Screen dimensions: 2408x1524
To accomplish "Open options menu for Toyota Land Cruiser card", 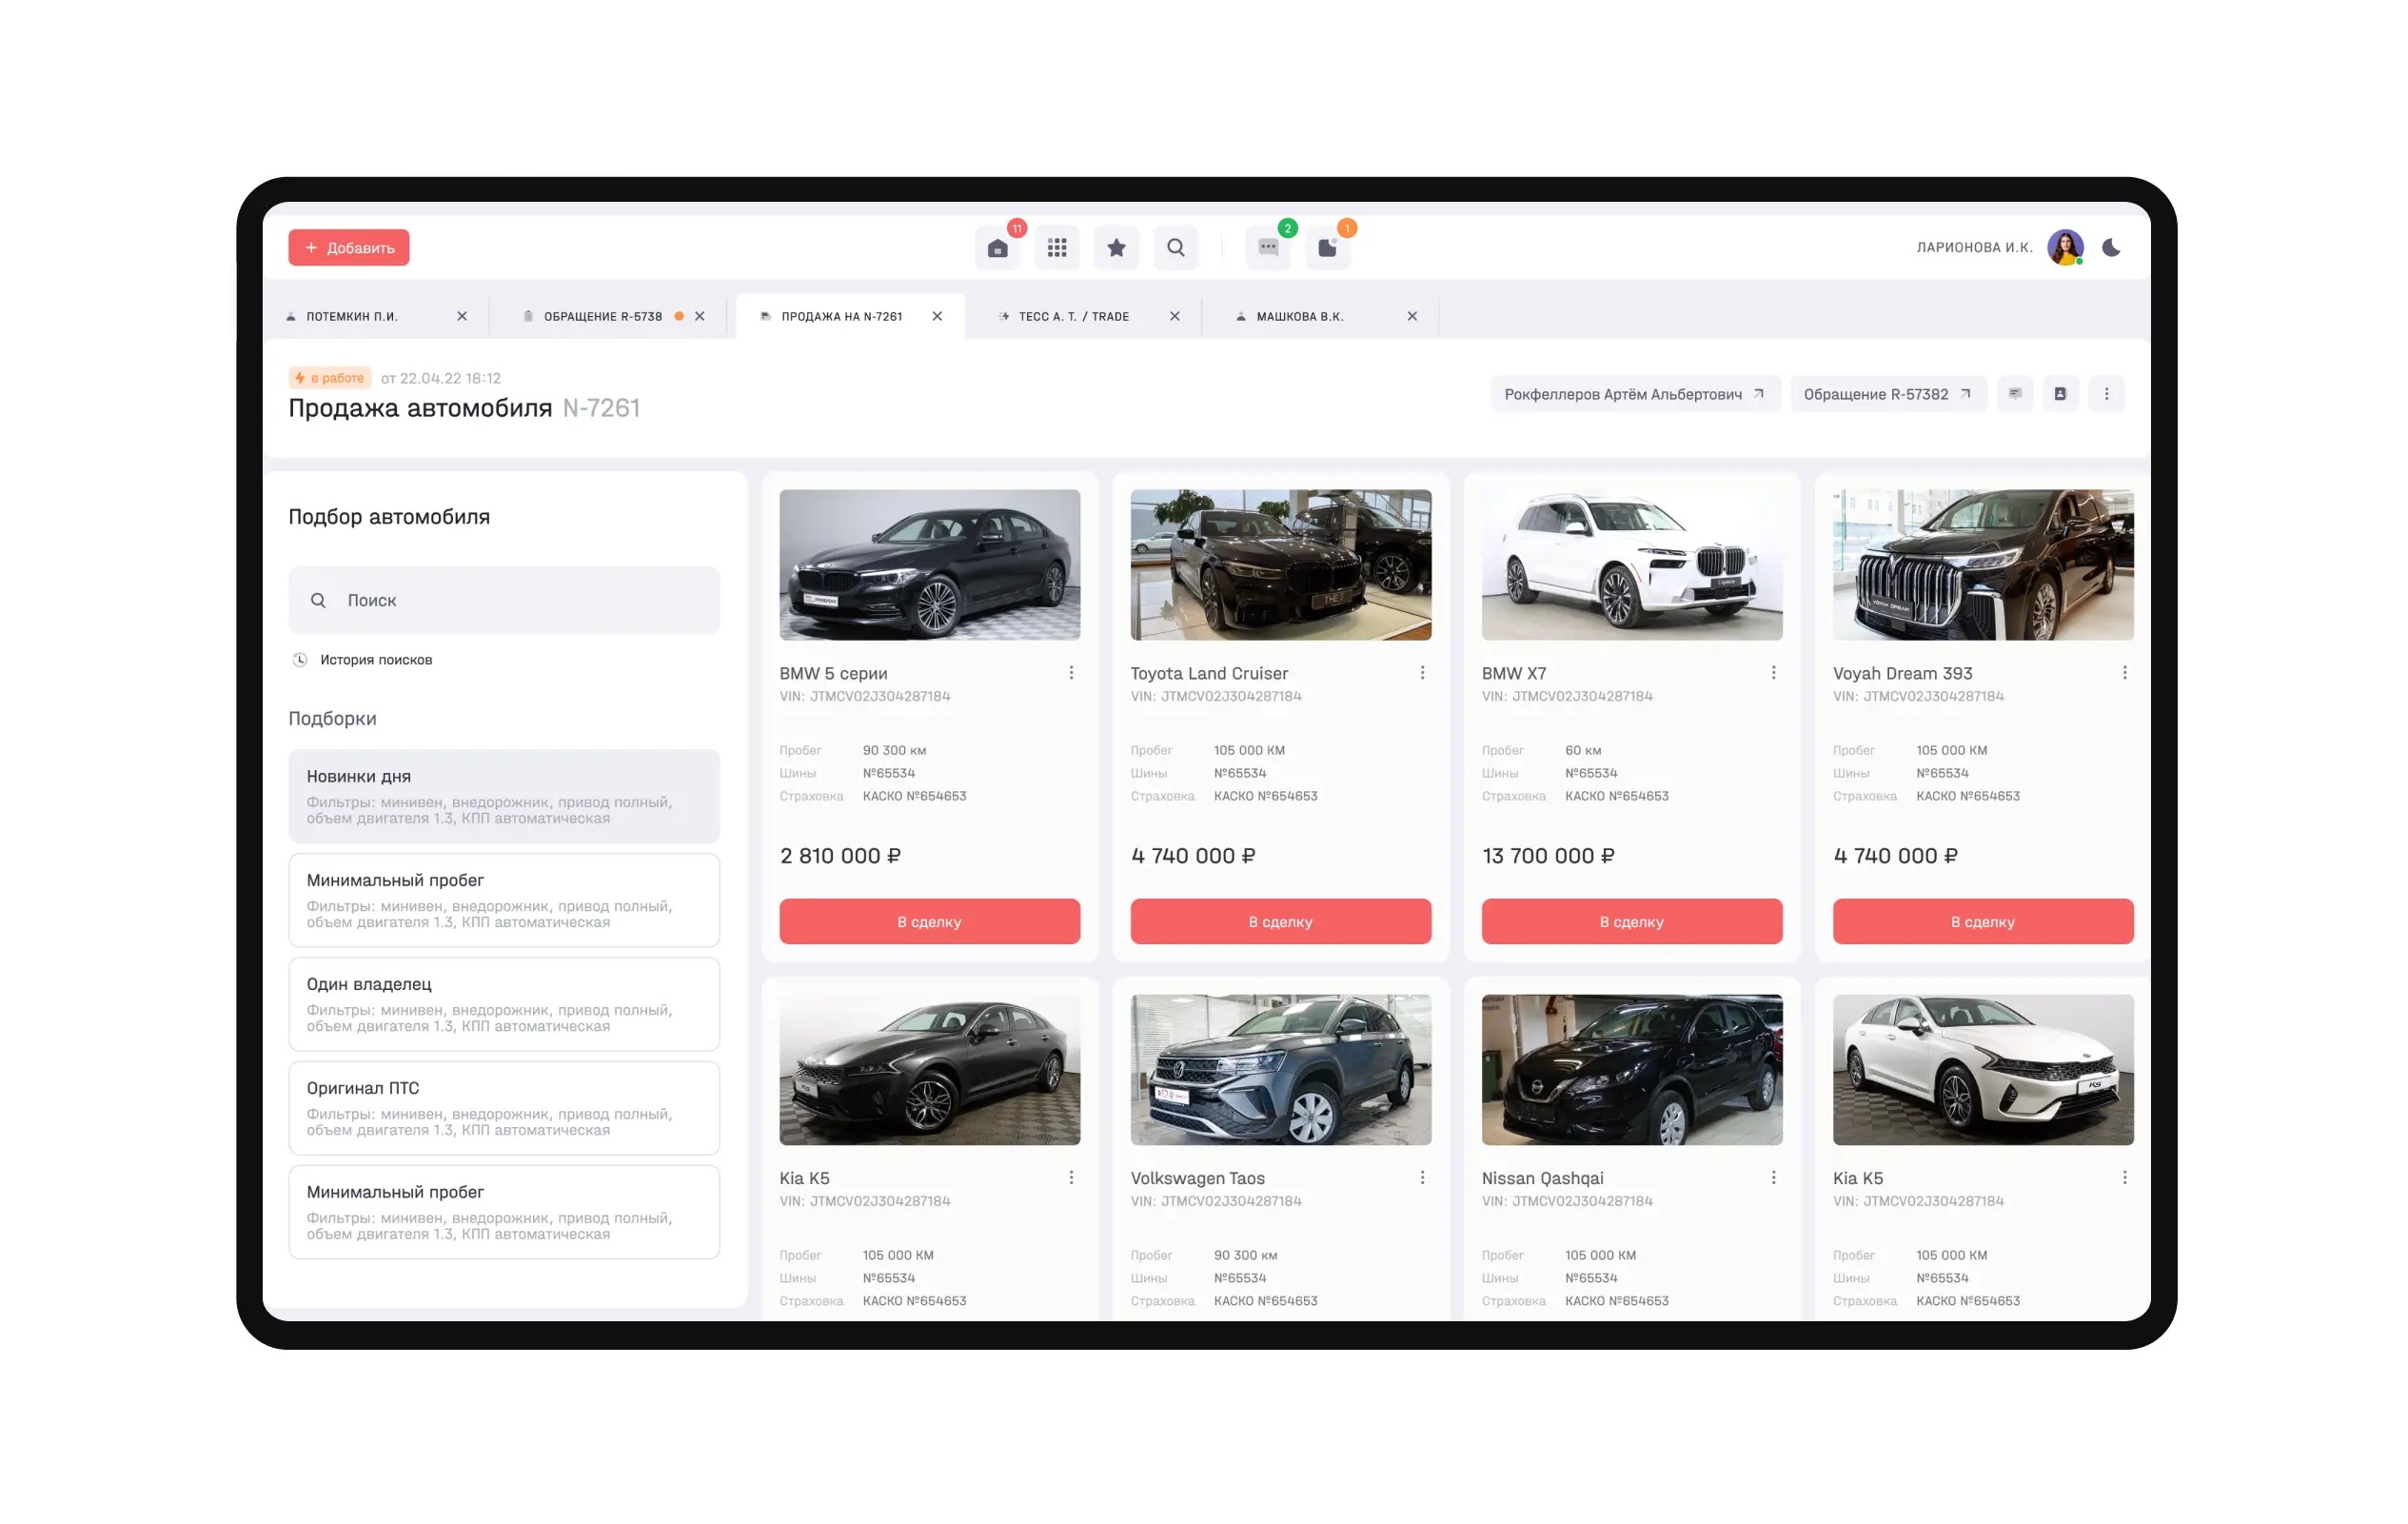I will (1422, 673).
